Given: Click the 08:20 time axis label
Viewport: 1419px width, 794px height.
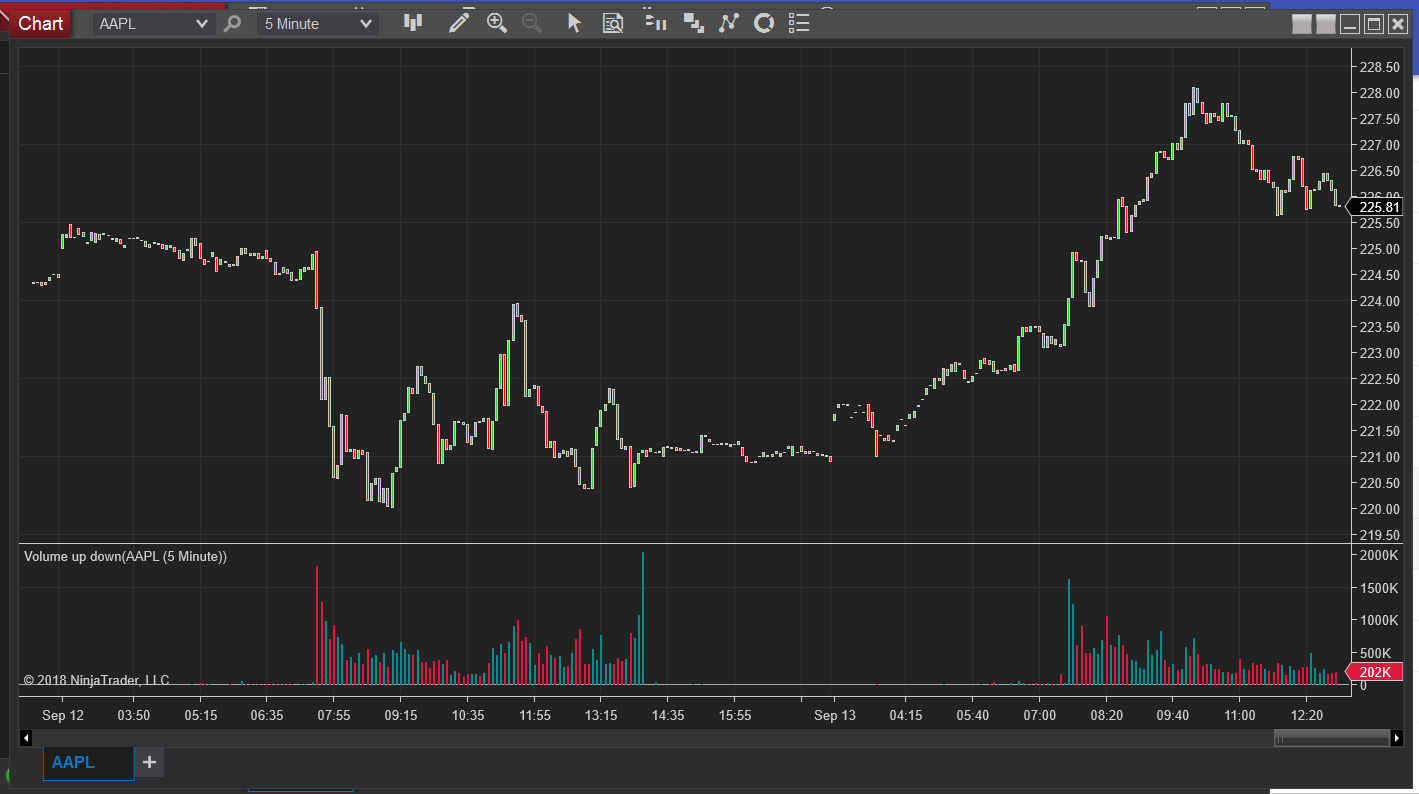Looking at the screenshot, I should 1106,715.
